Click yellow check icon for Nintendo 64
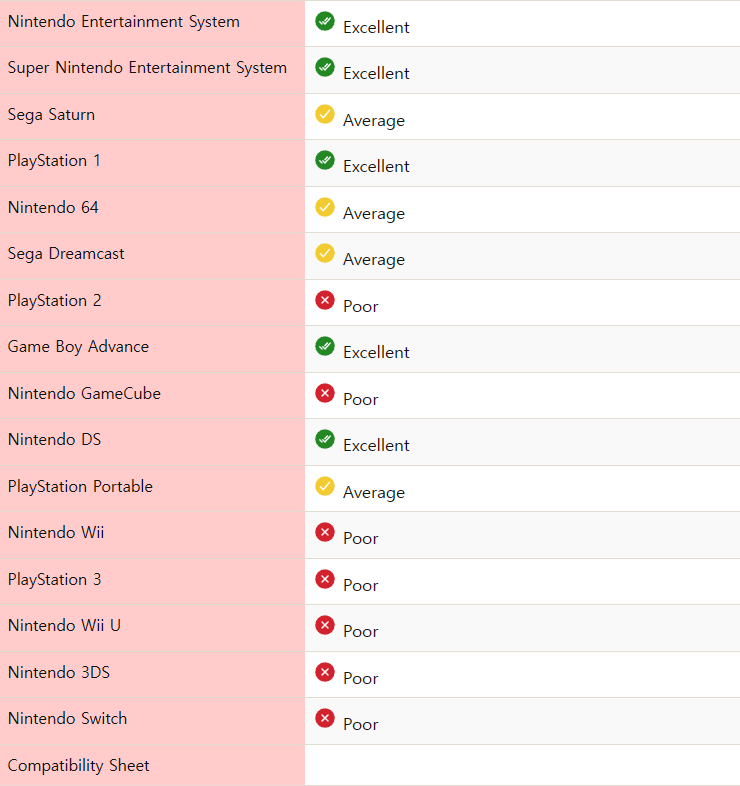This screenshot has width=740, height=786. [325, 207]
